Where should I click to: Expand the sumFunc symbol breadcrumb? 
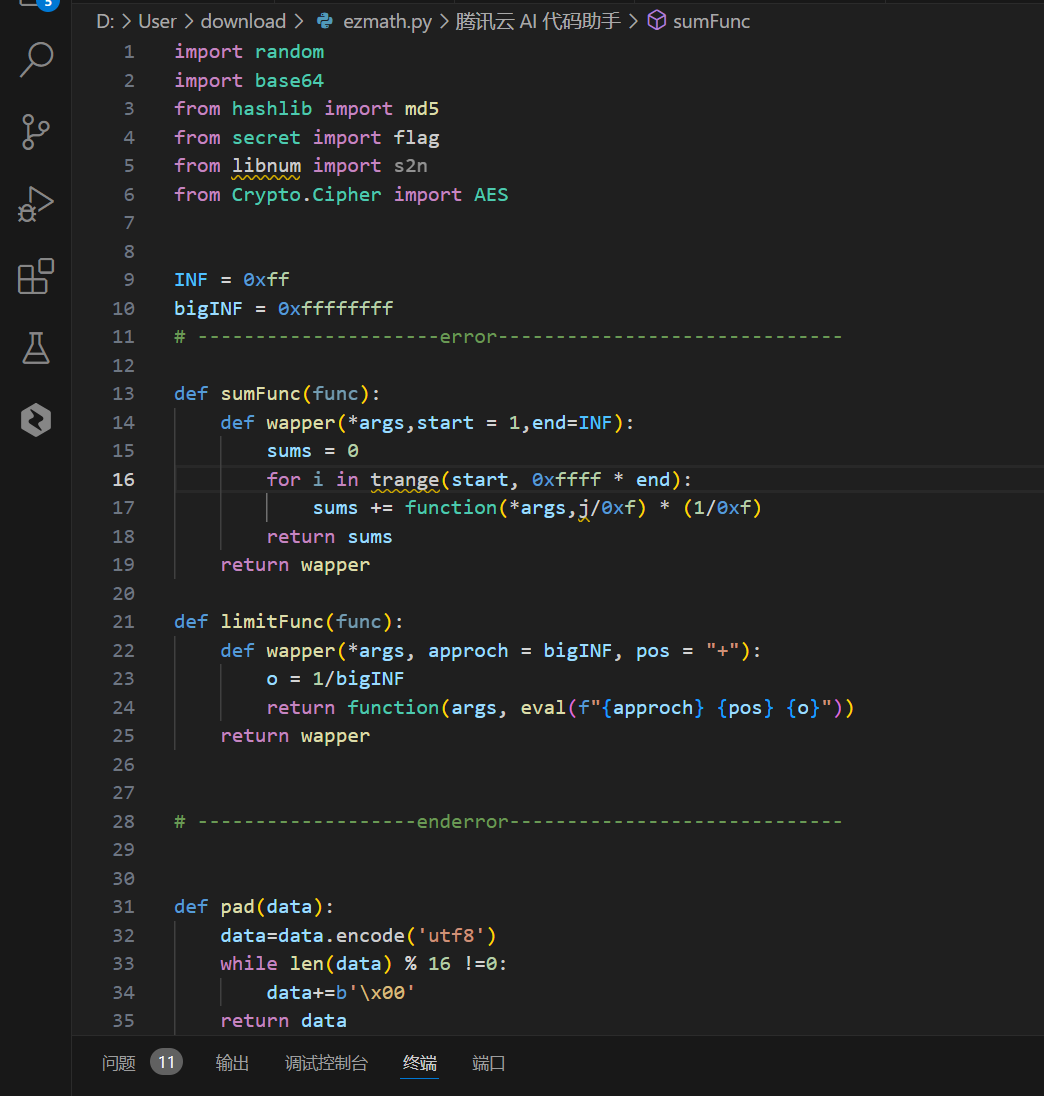coord(711,21)
